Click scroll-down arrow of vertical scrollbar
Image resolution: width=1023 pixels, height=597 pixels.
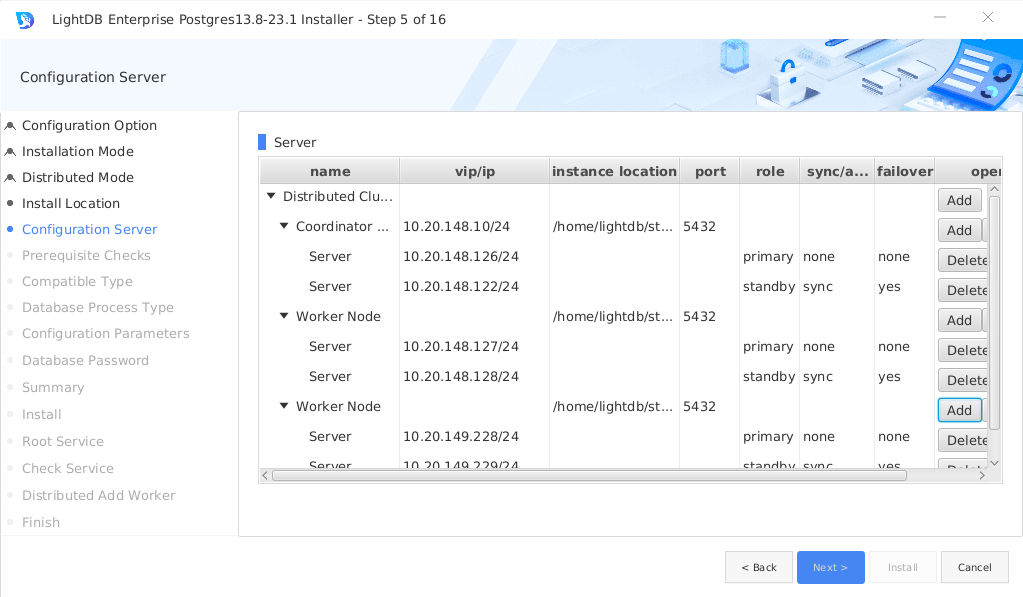(x=994, y=463)
